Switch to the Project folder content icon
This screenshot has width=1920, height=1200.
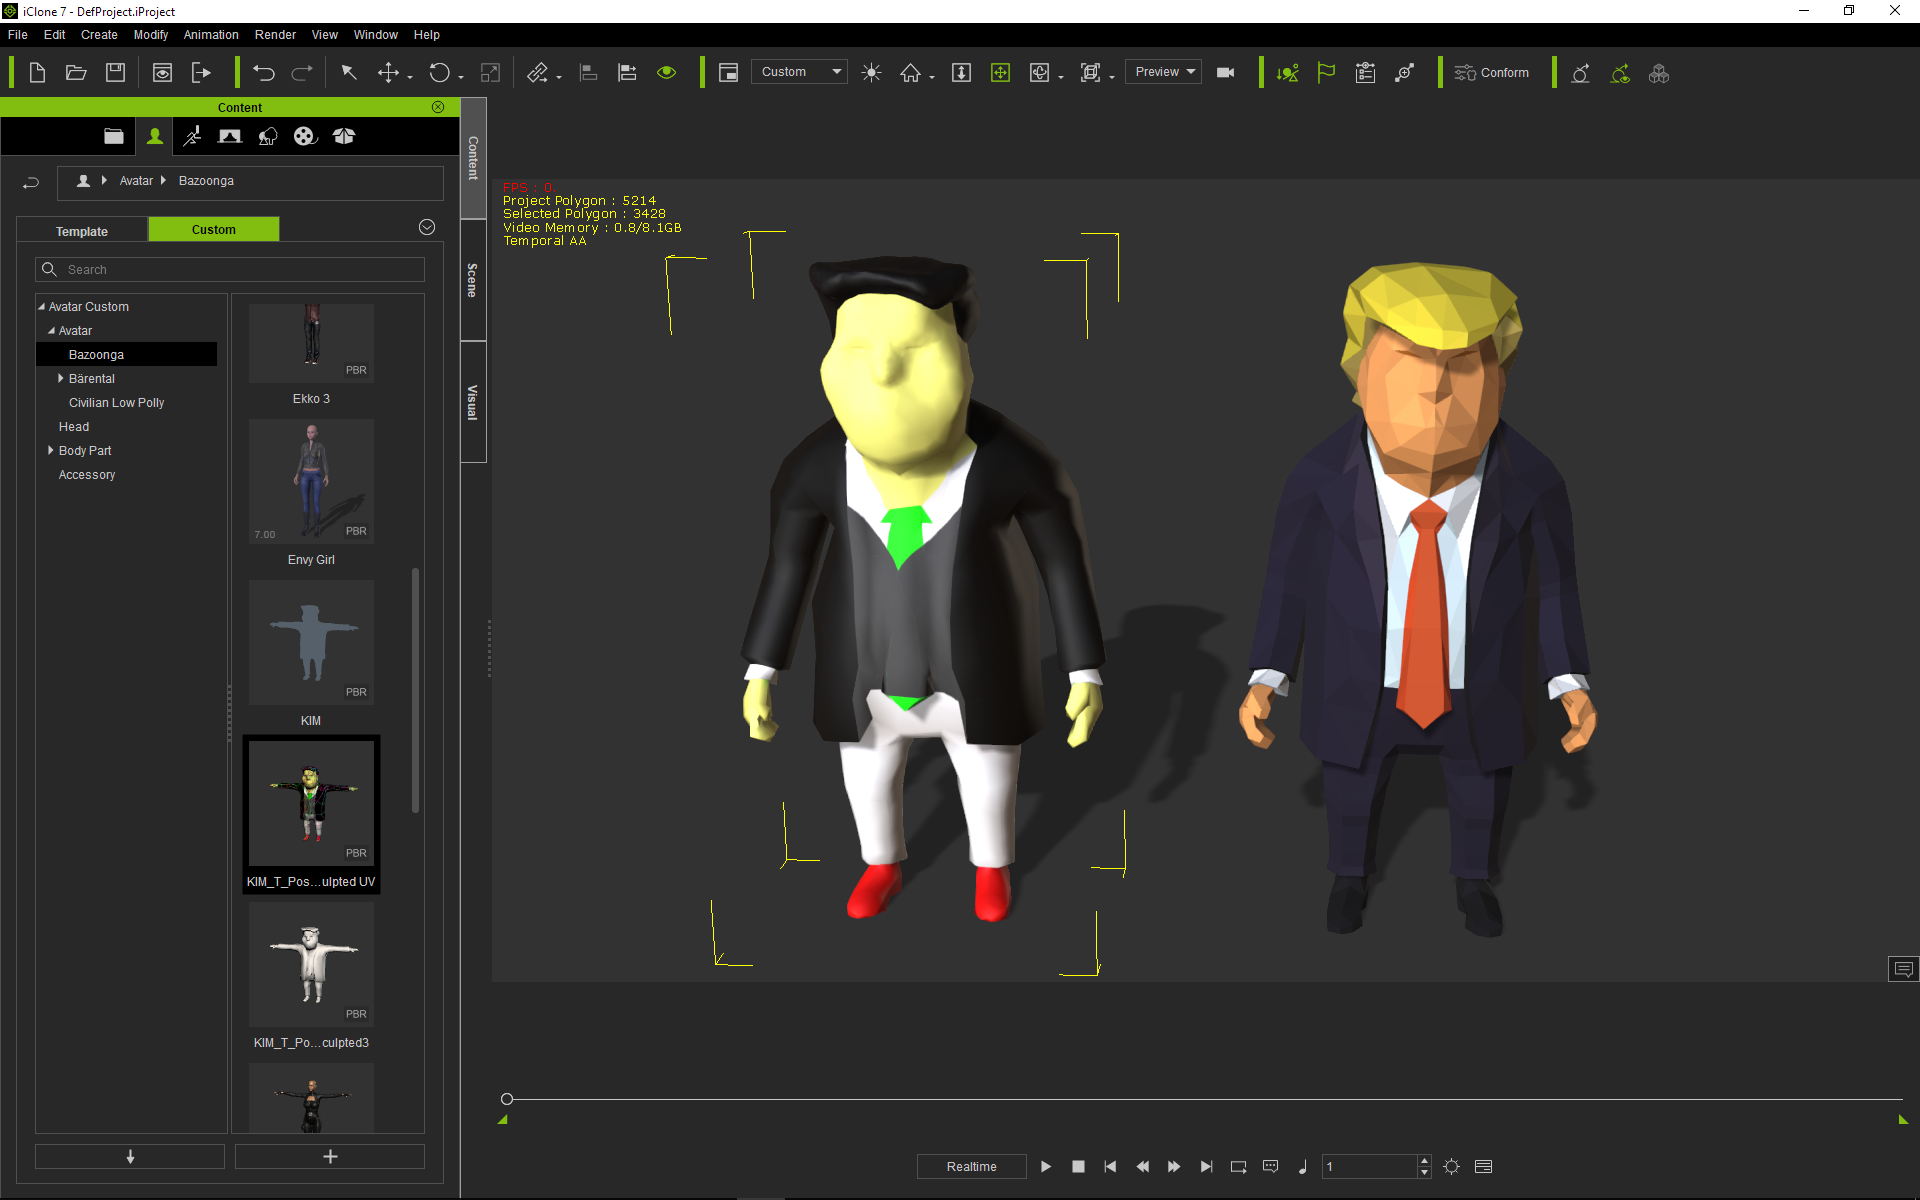tap(114, 136)
